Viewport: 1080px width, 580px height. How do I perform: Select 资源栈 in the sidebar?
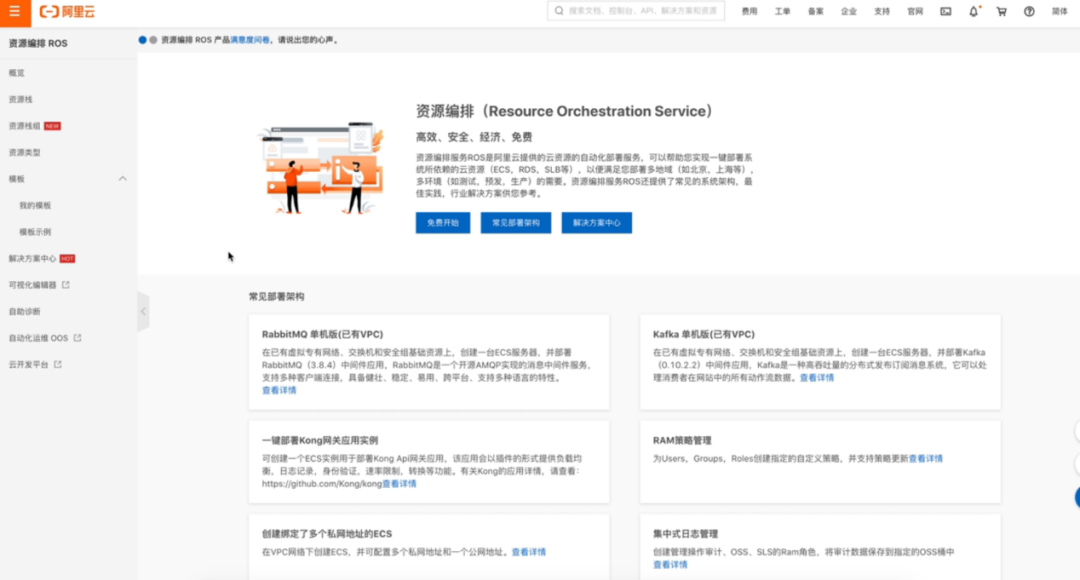click(x=21, y=99)
